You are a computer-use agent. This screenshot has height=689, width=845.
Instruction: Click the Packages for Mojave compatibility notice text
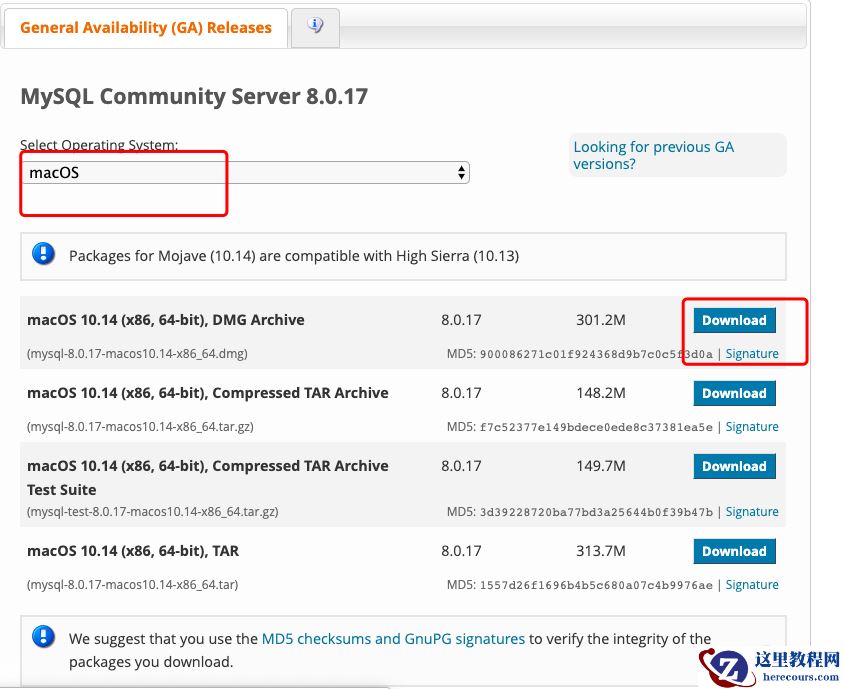[294, 256]
